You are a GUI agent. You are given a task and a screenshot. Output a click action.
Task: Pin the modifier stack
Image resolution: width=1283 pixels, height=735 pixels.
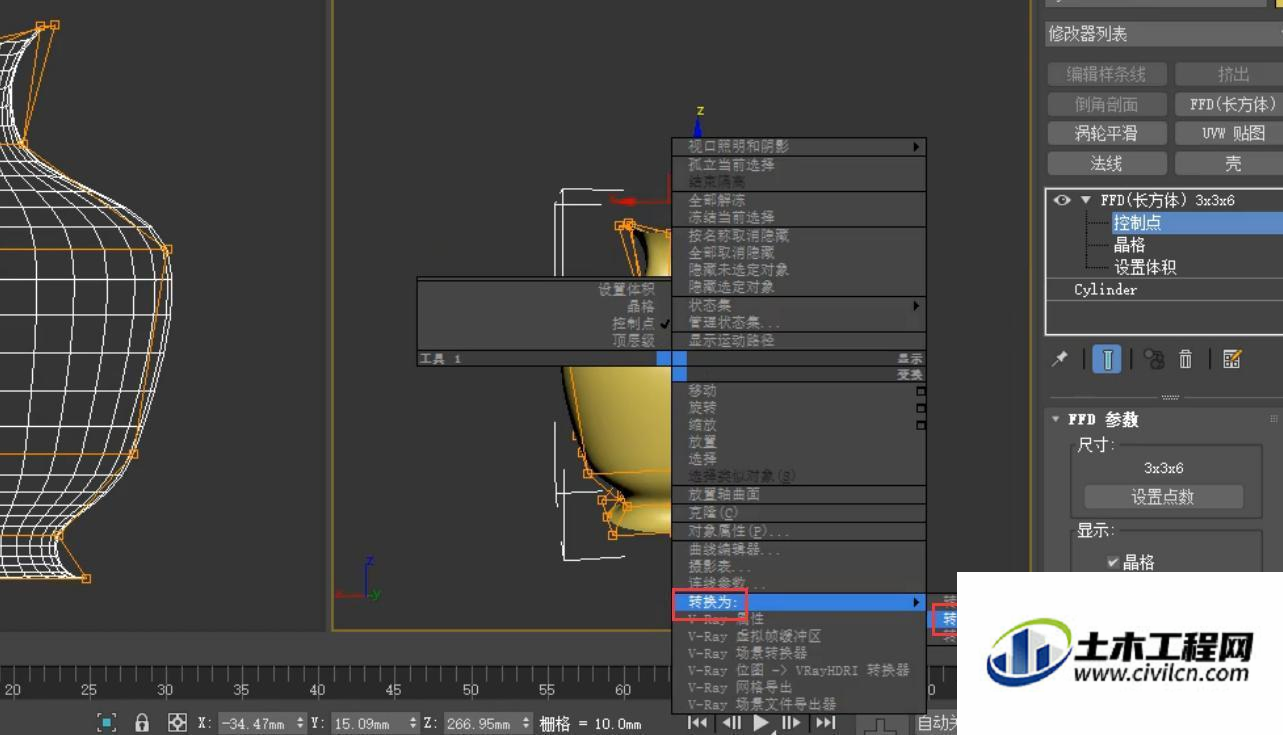pyautogui.click(x=1060, y=359)
